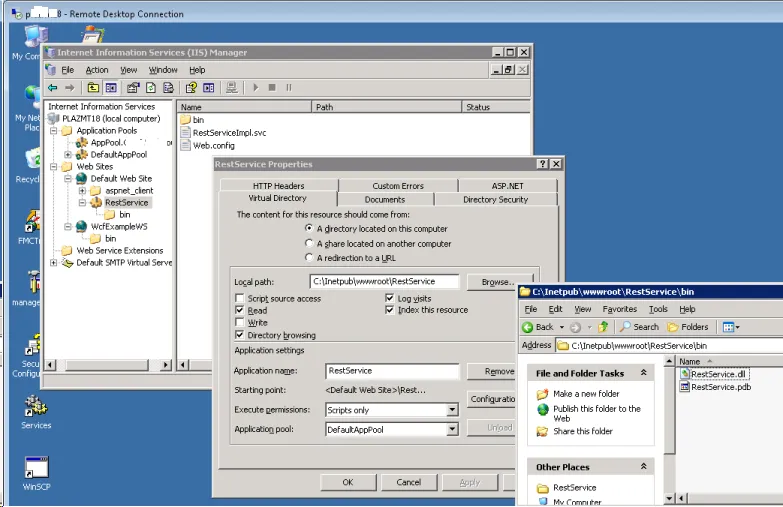783x507 pixels.
Task: Collapse the Other Places panel
Action: (x=644, y=467)
